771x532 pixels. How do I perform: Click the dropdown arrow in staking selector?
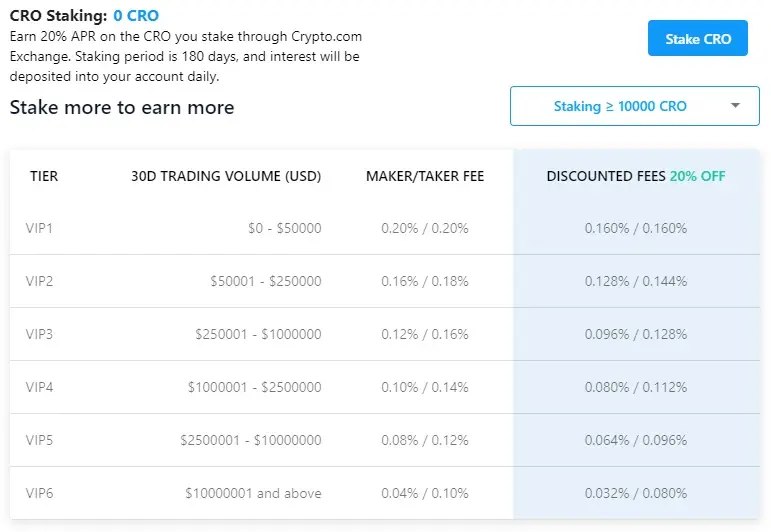[735, 105]
